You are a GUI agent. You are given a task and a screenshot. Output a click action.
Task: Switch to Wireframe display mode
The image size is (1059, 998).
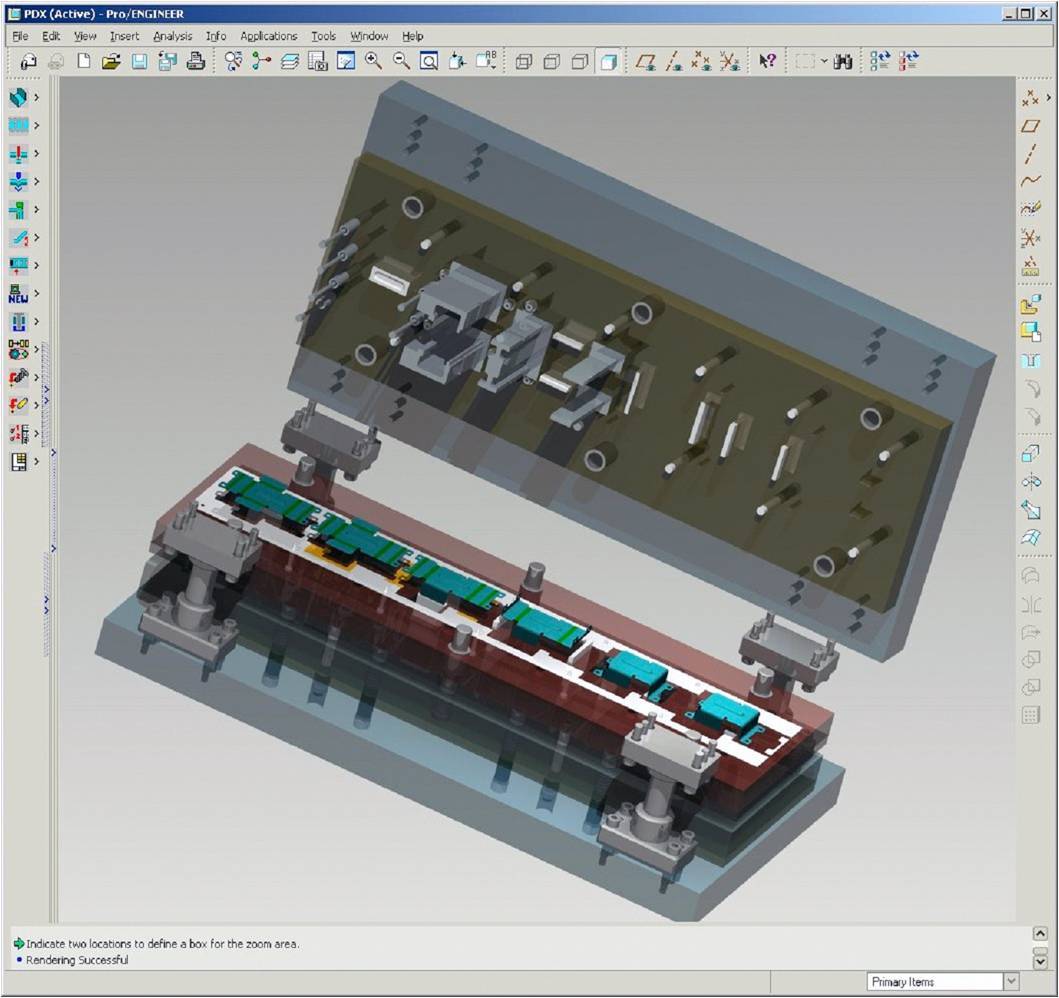coord(523,61)
